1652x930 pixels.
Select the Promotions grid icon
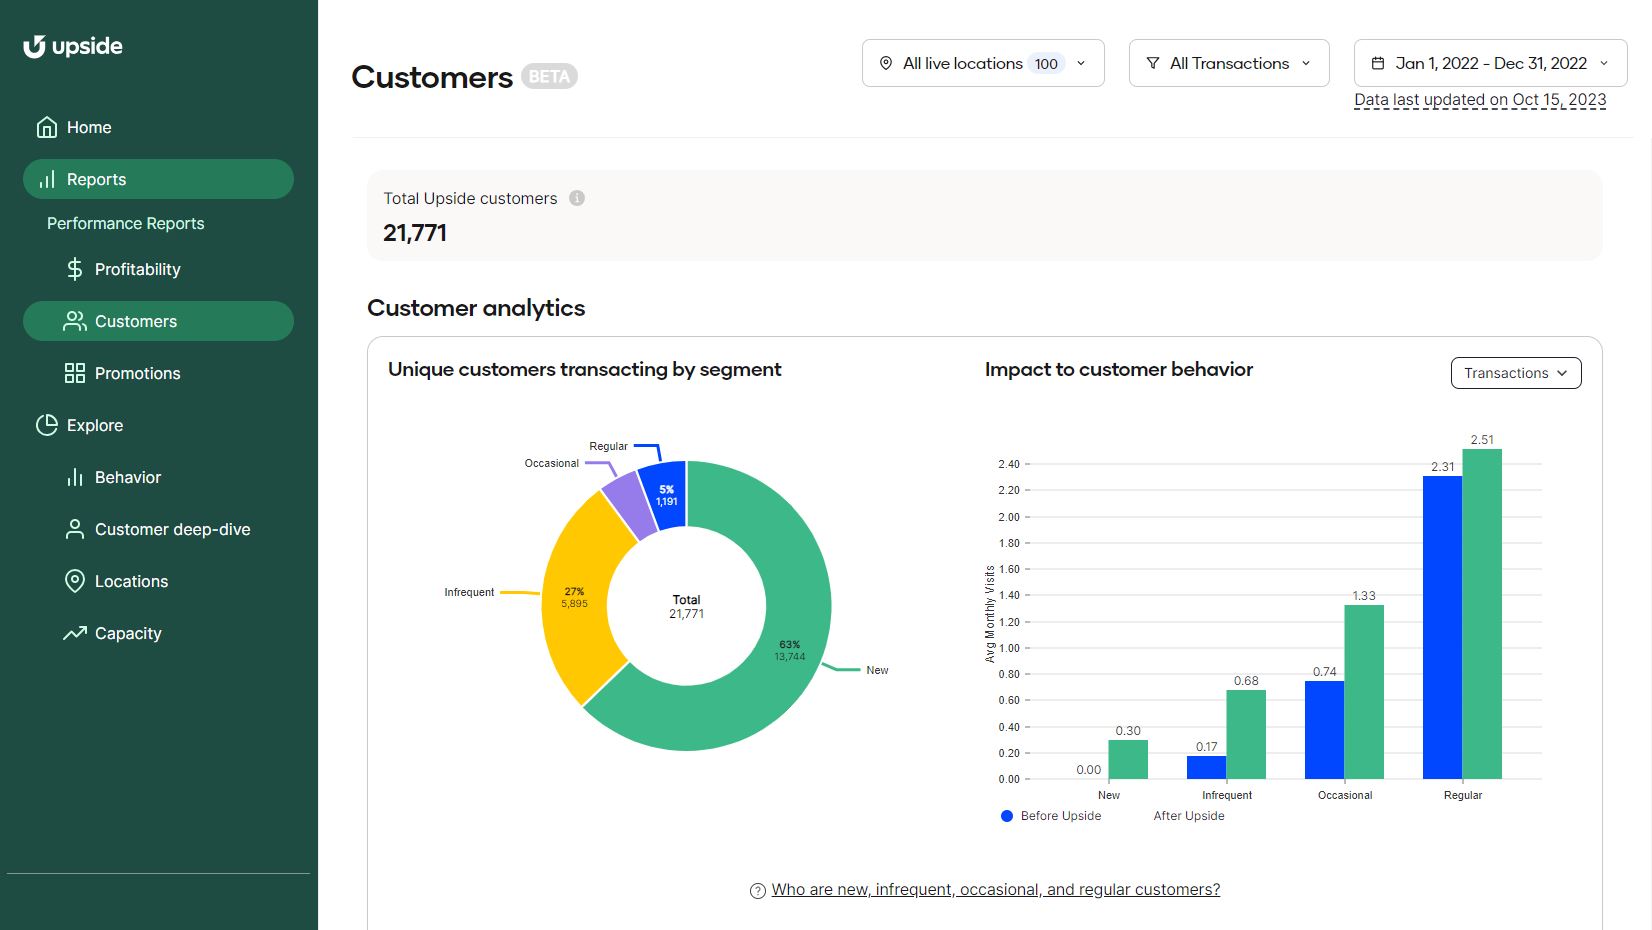point(73,373)
